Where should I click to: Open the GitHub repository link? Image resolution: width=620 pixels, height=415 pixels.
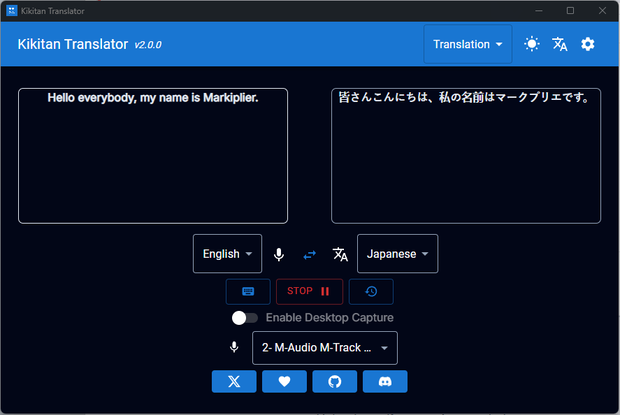tap(335, 381)
